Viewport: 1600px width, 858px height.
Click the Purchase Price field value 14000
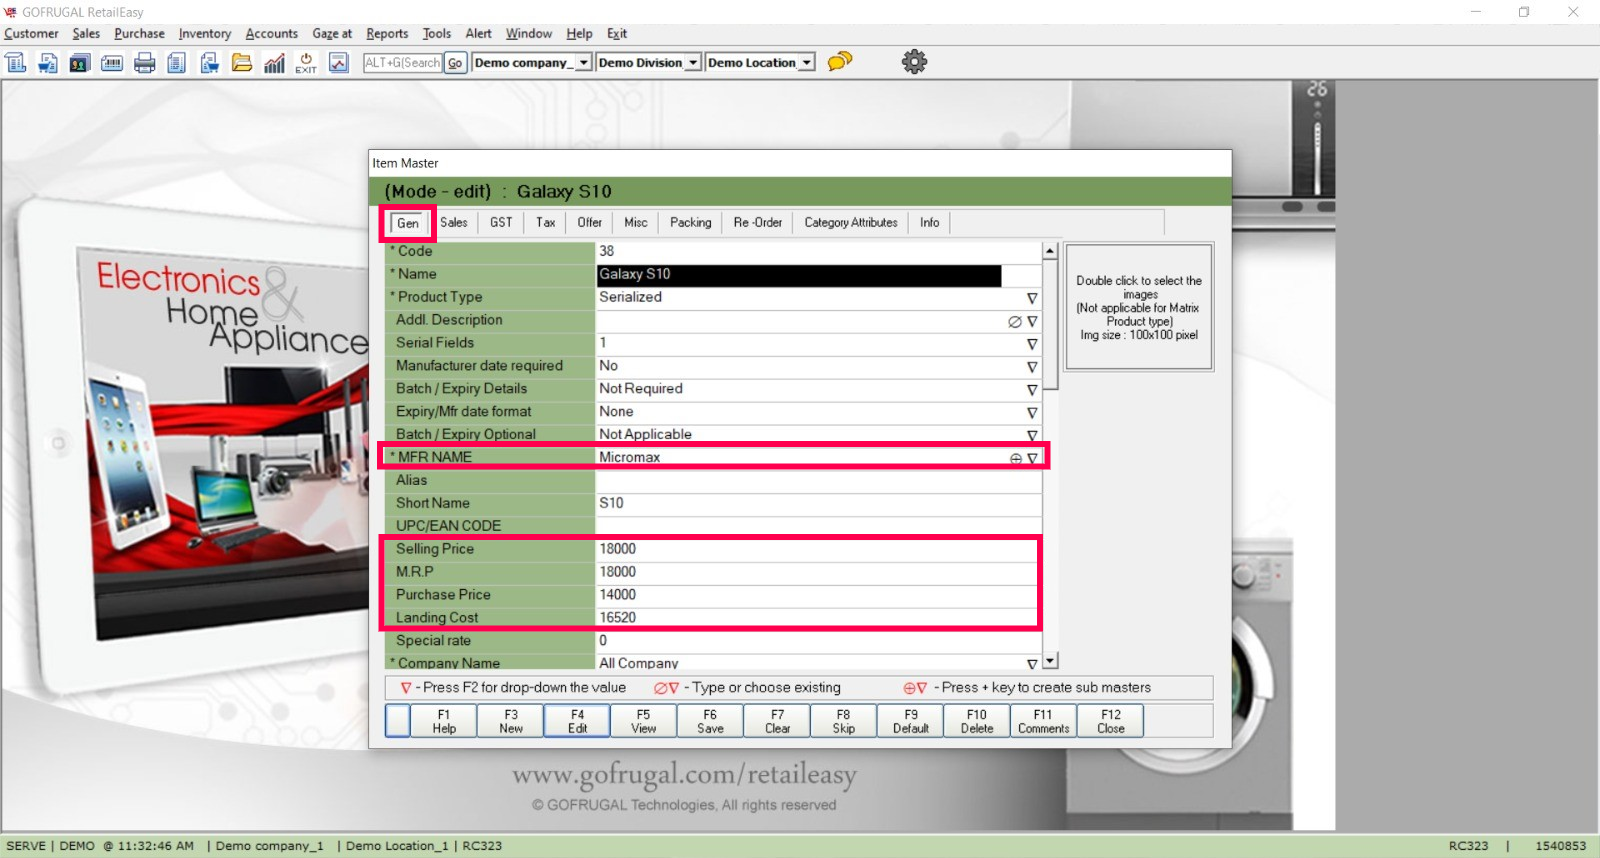click(817, 595)
